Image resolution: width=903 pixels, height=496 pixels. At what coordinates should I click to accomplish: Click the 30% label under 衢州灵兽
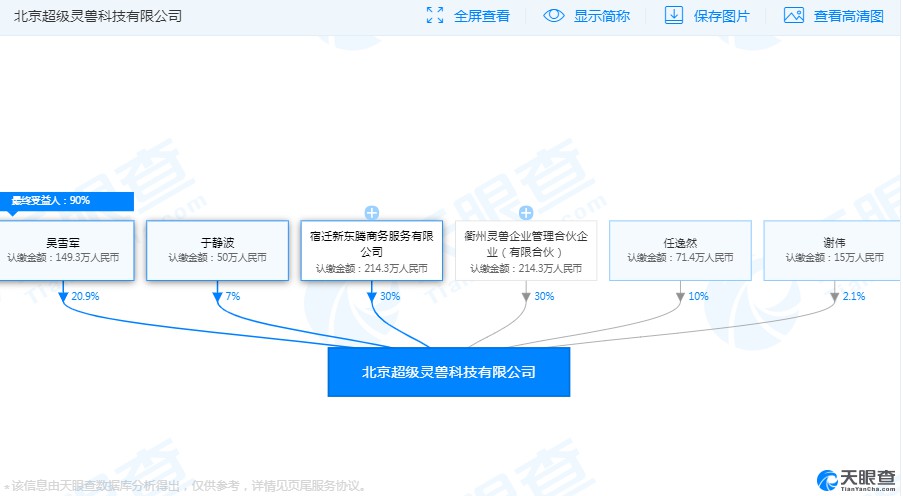(544, 296)
